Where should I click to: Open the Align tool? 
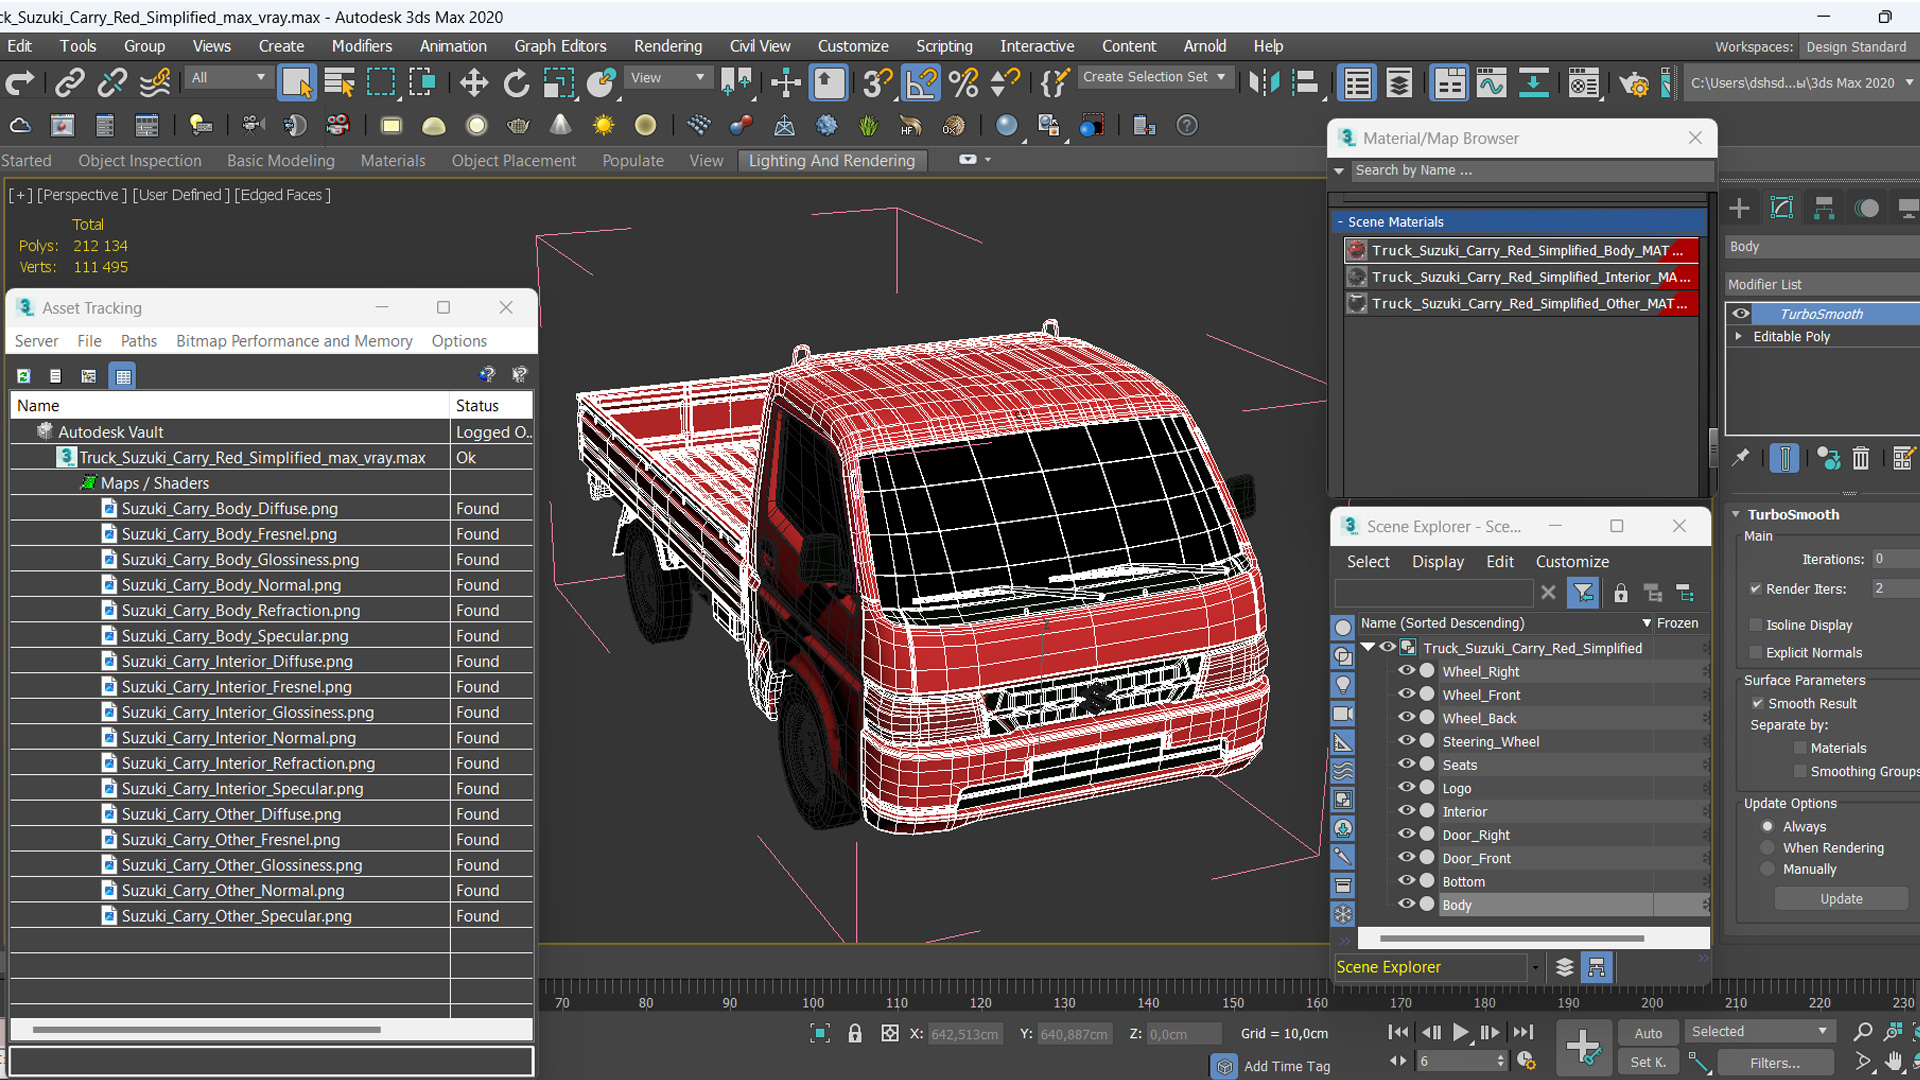pos(1305,83)
